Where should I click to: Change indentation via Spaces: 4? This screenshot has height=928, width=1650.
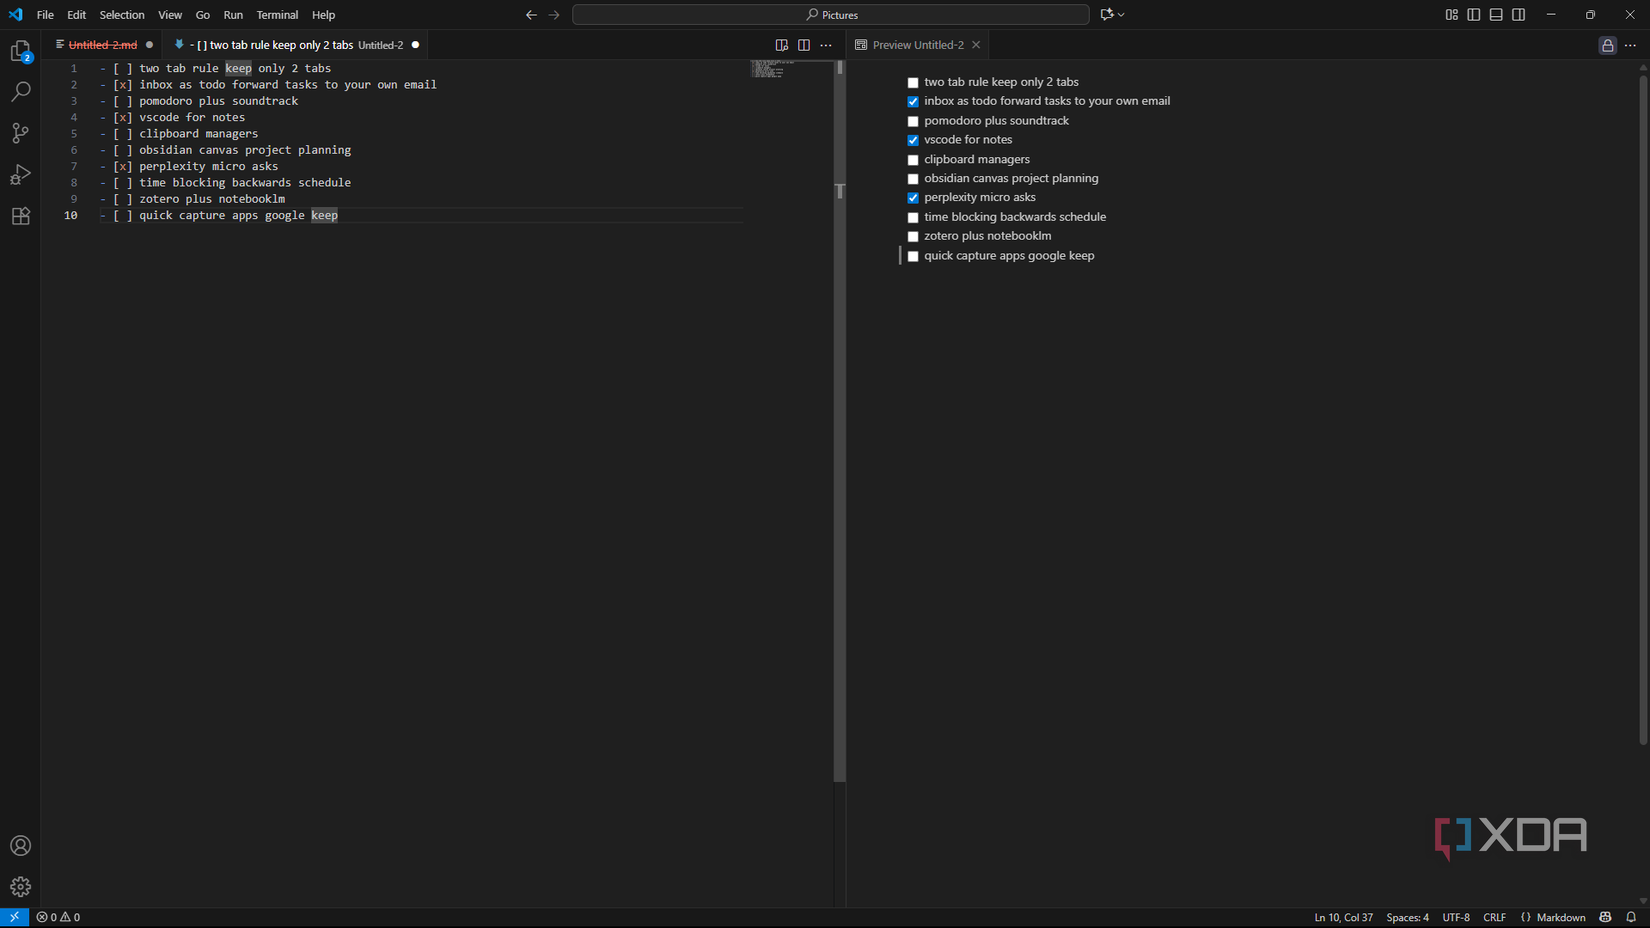[1407, 917]
